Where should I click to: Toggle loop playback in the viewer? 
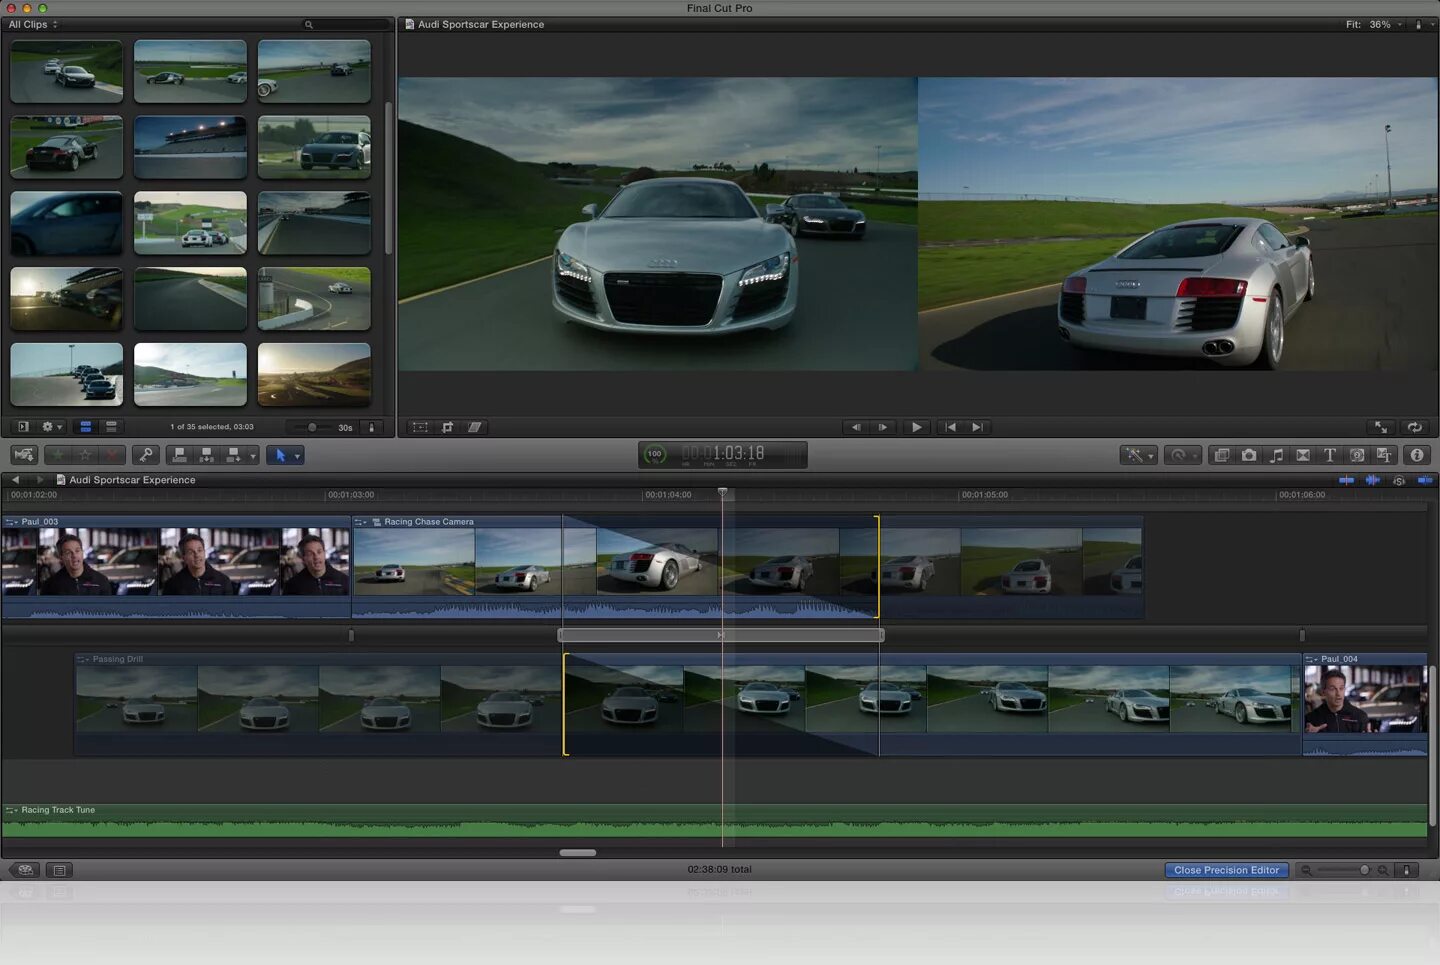click(x=1414, y=427)
